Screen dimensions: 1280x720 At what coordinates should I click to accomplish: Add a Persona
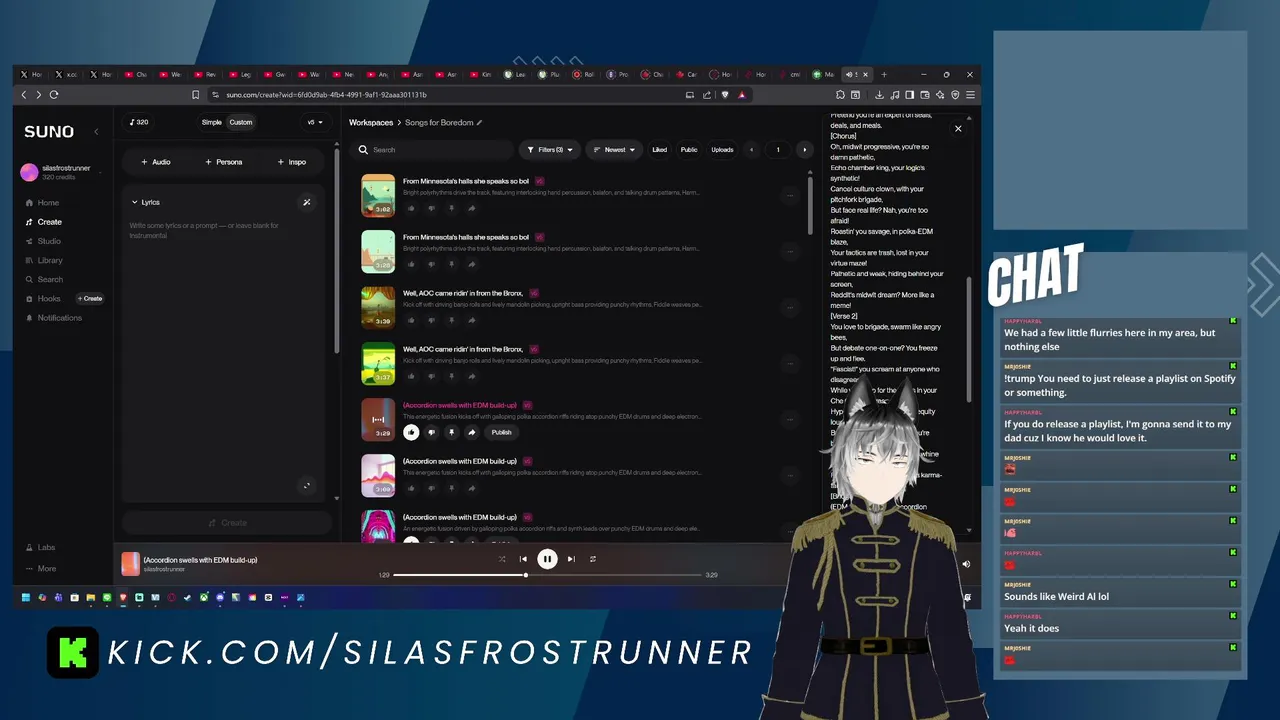pyautogui.click(x=224, y=162)
